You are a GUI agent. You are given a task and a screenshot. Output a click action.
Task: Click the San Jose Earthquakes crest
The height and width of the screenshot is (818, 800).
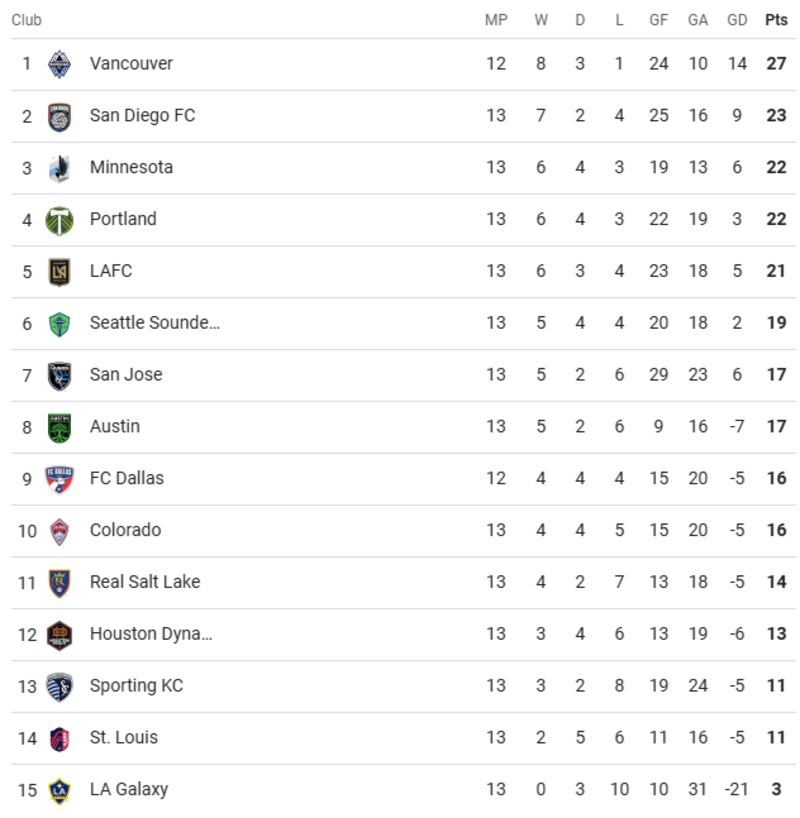60,375
